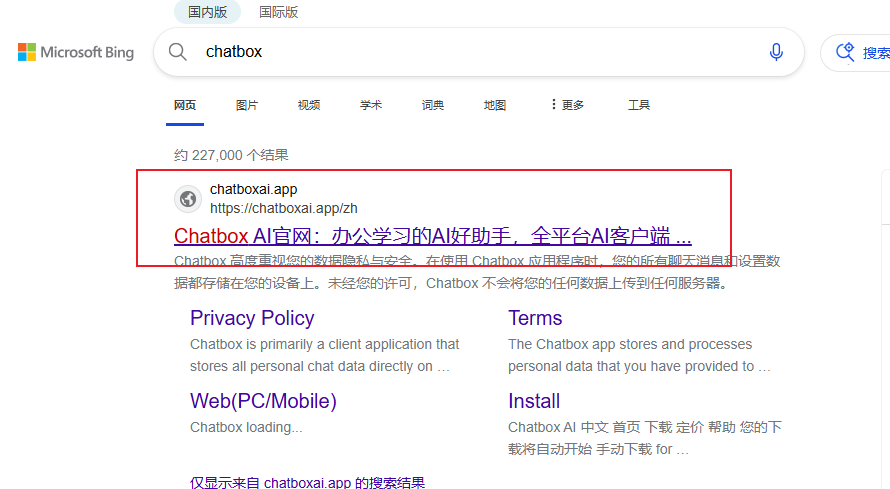Click the Privacy Policy description snippet
The image size is (890, 489).
point(325,355)
